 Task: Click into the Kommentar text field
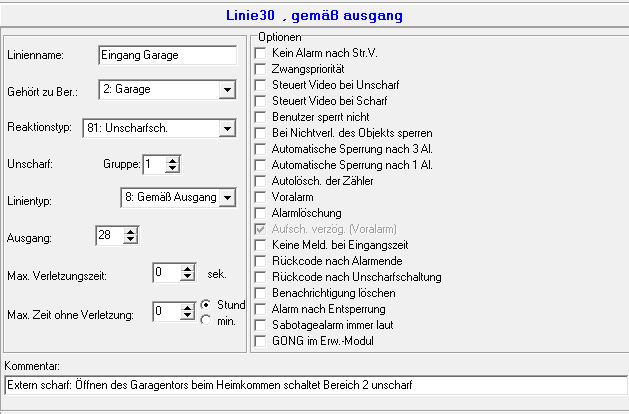tap(315, 385)
